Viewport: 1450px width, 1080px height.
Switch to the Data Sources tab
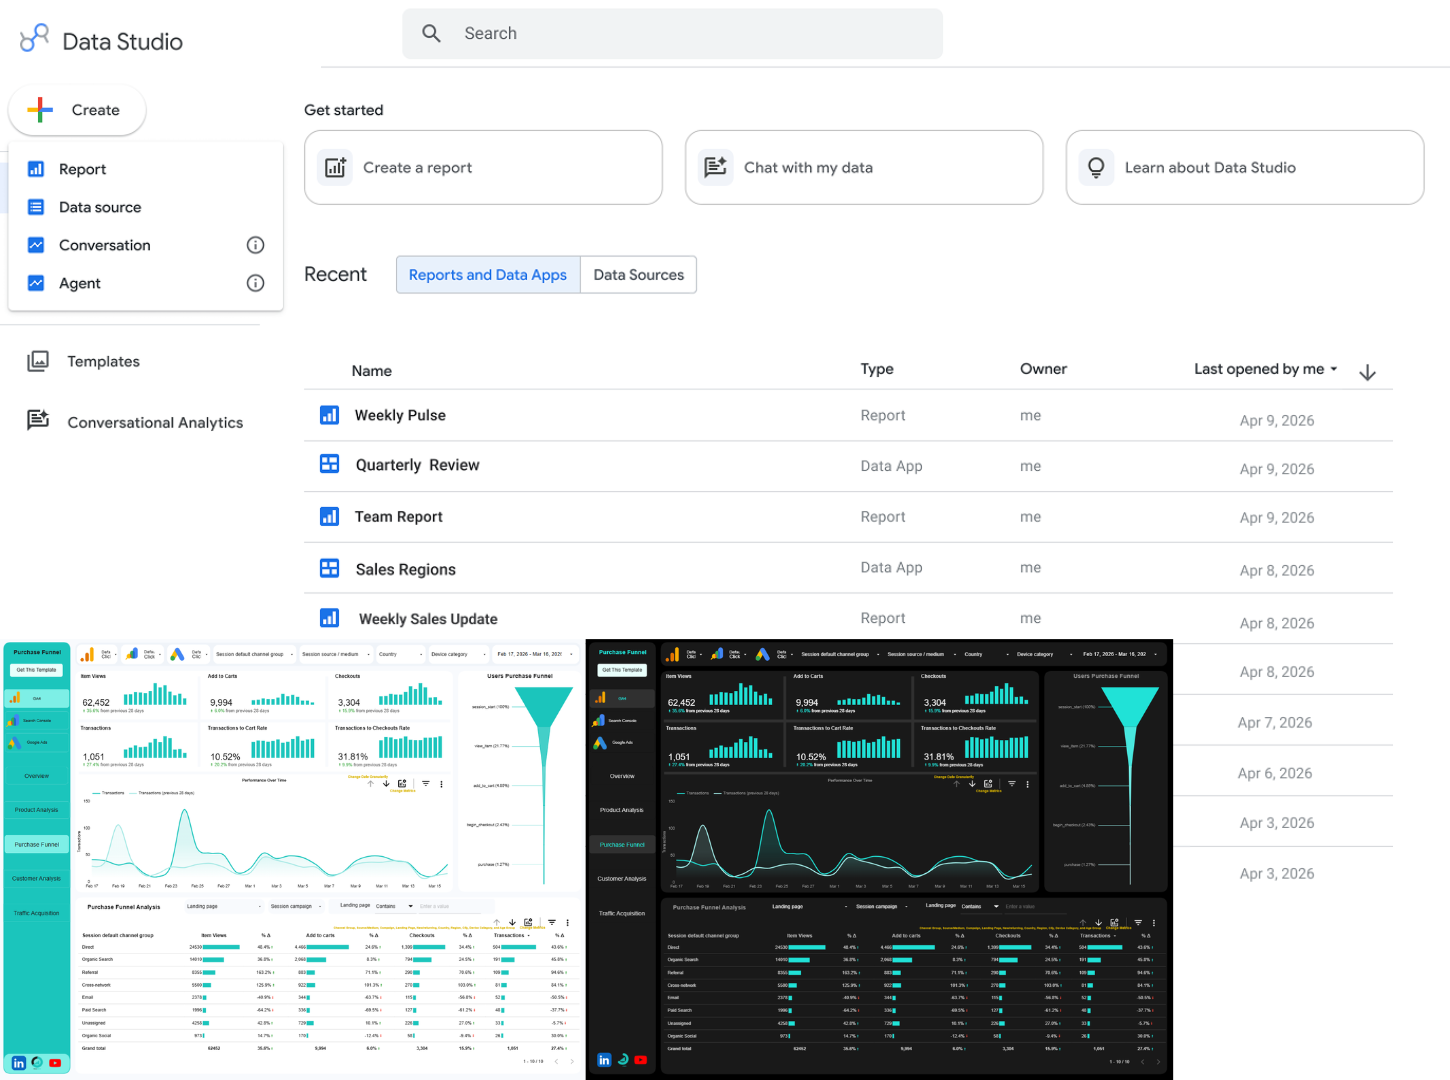638,274
